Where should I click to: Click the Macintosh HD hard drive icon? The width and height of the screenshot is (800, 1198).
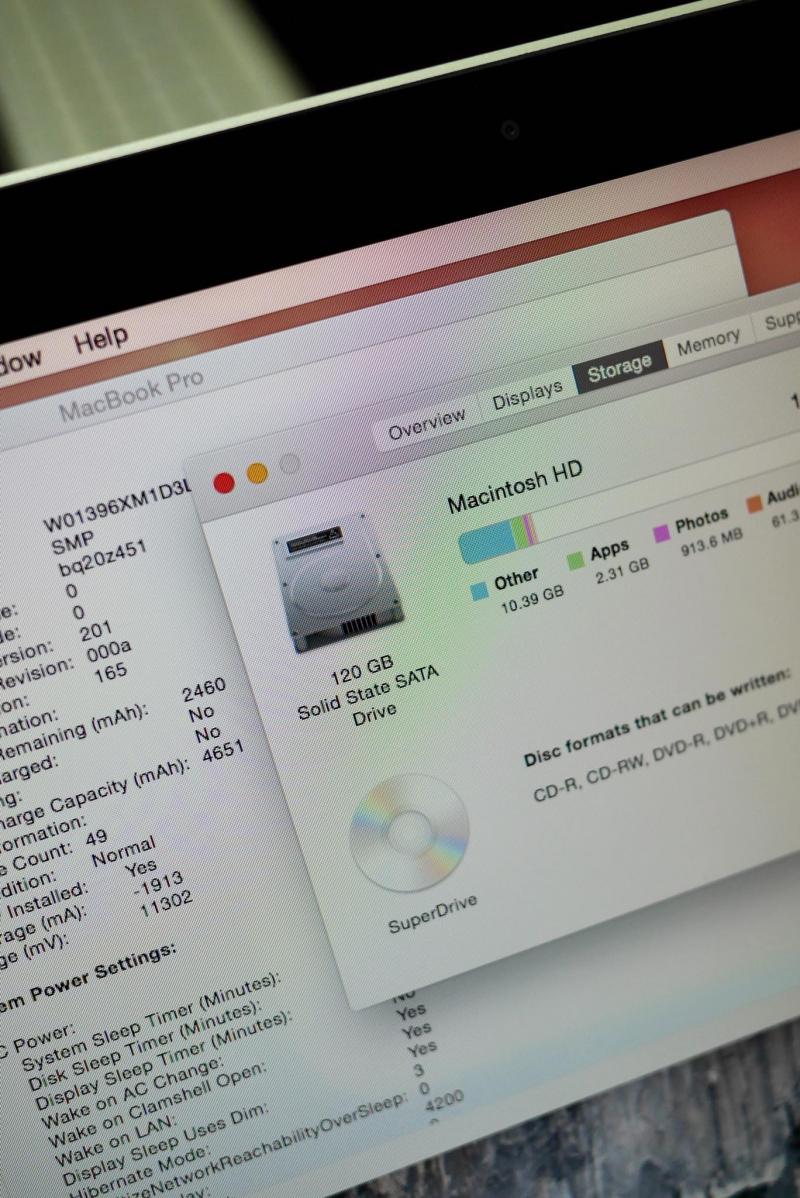point(336,582)
